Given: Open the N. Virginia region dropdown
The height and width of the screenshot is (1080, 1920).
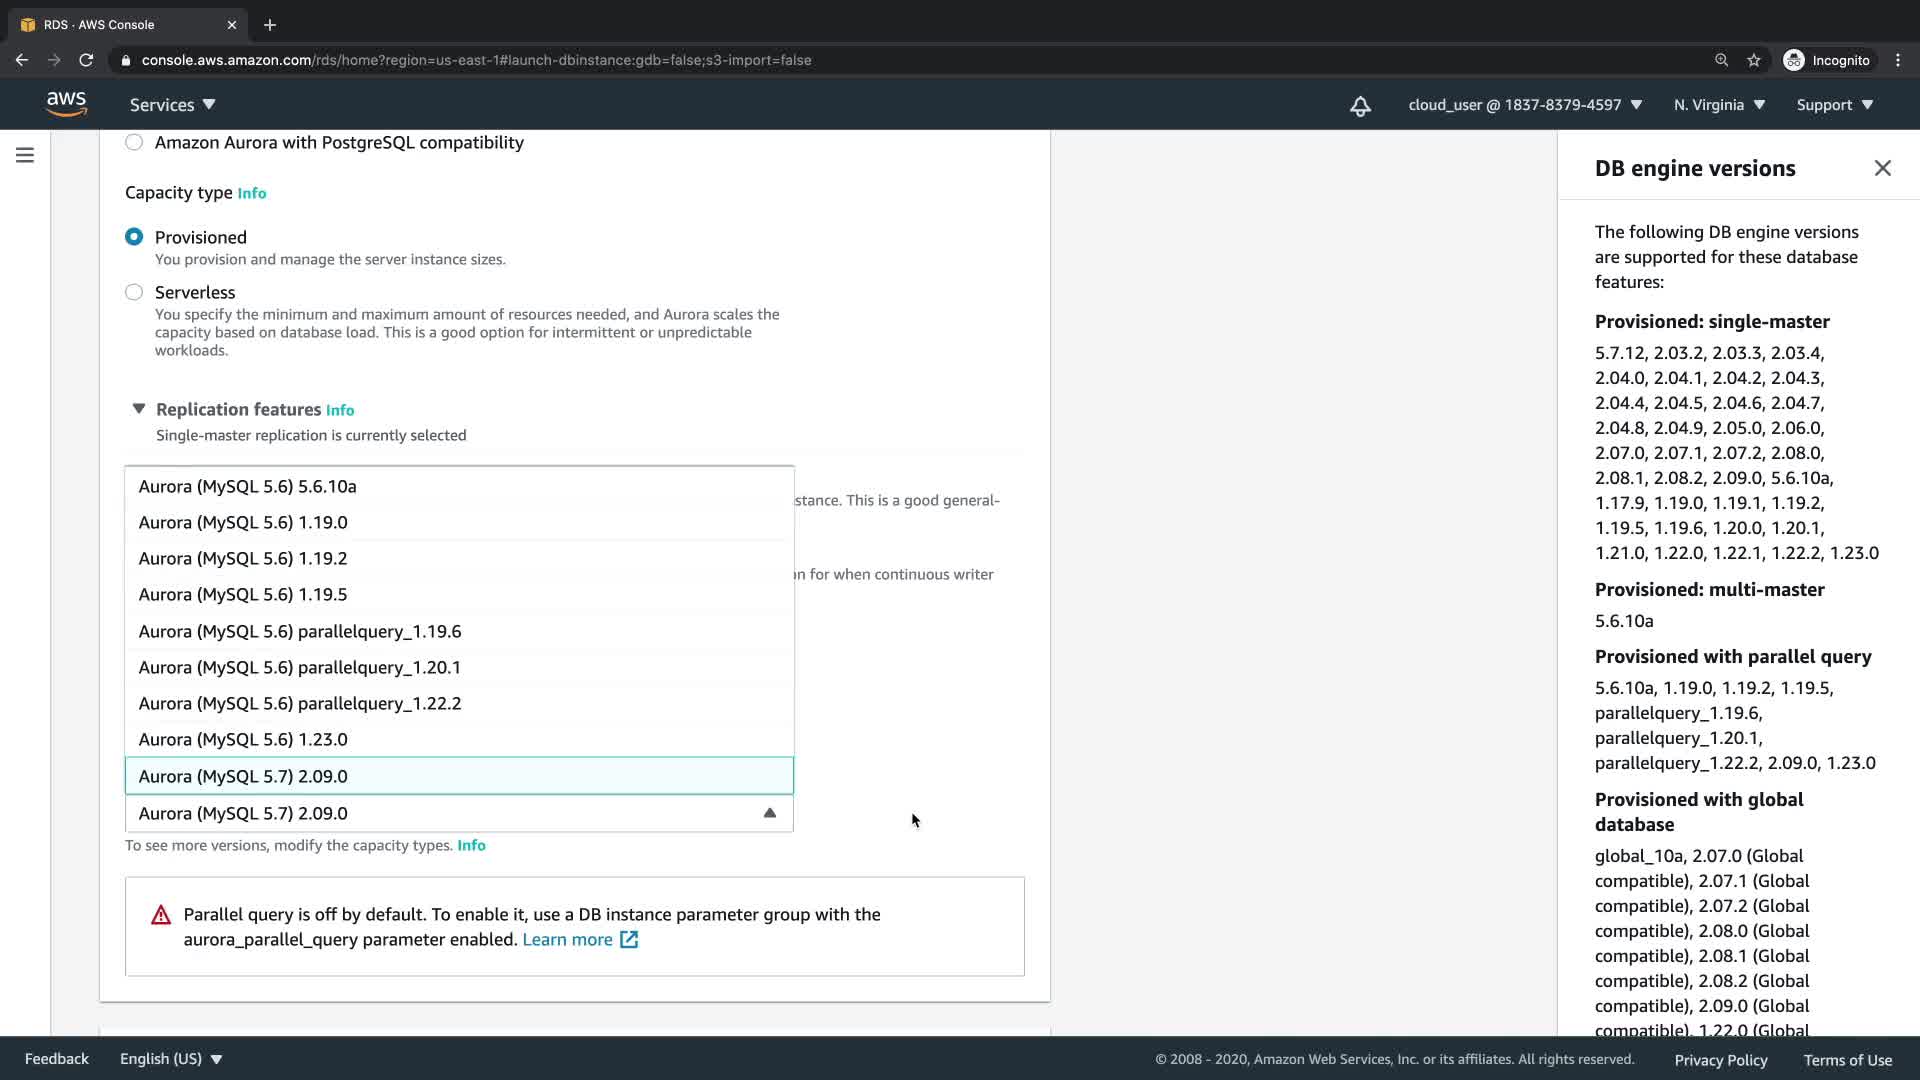Looking at the screenshot, I should [x=1719, y=105].
